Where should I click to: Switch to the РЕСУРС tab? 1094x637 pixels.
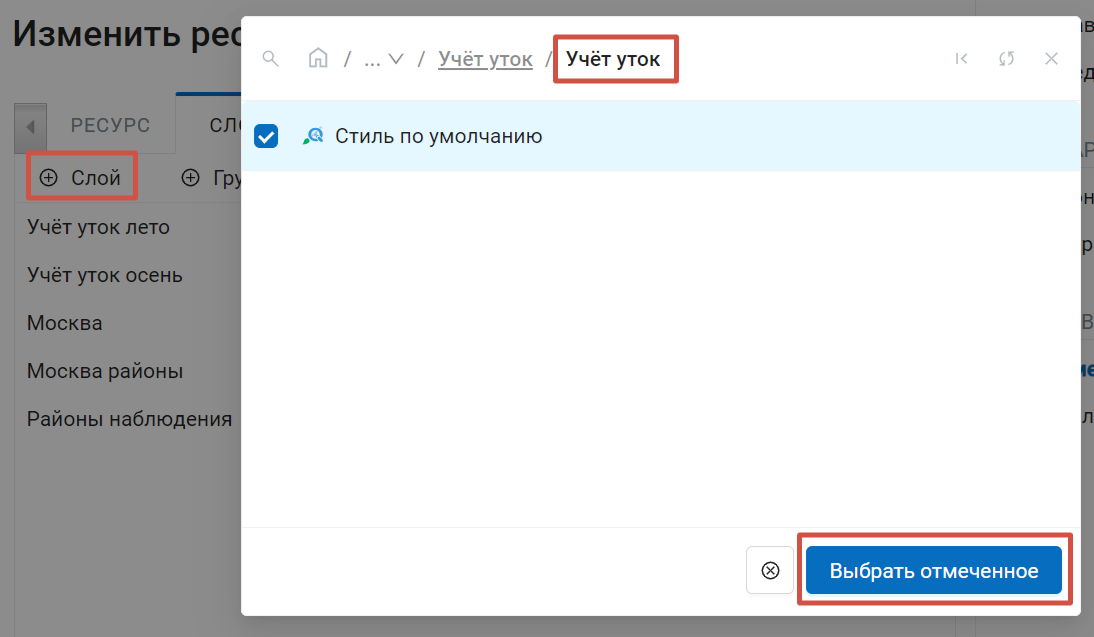click(x=110, y=125)
